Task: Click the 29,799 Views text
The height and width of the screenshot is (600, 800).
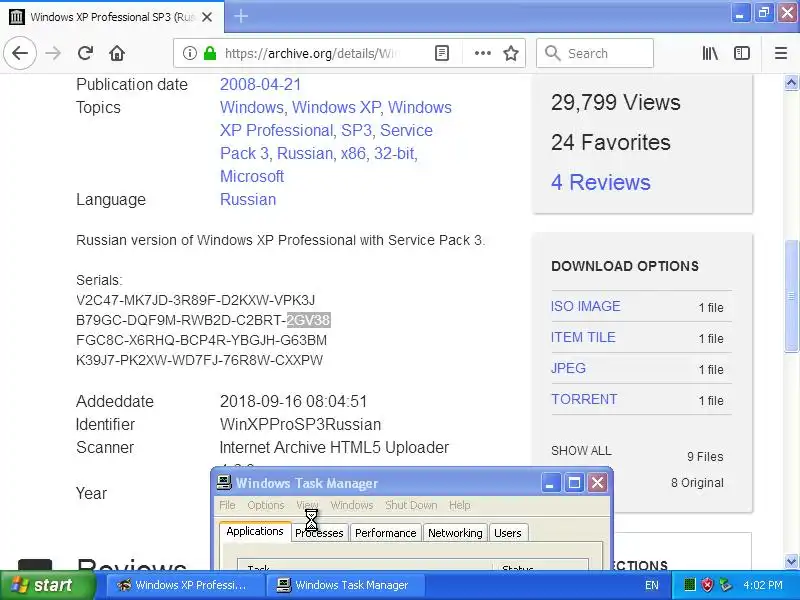Action: (x=615, y=103)
